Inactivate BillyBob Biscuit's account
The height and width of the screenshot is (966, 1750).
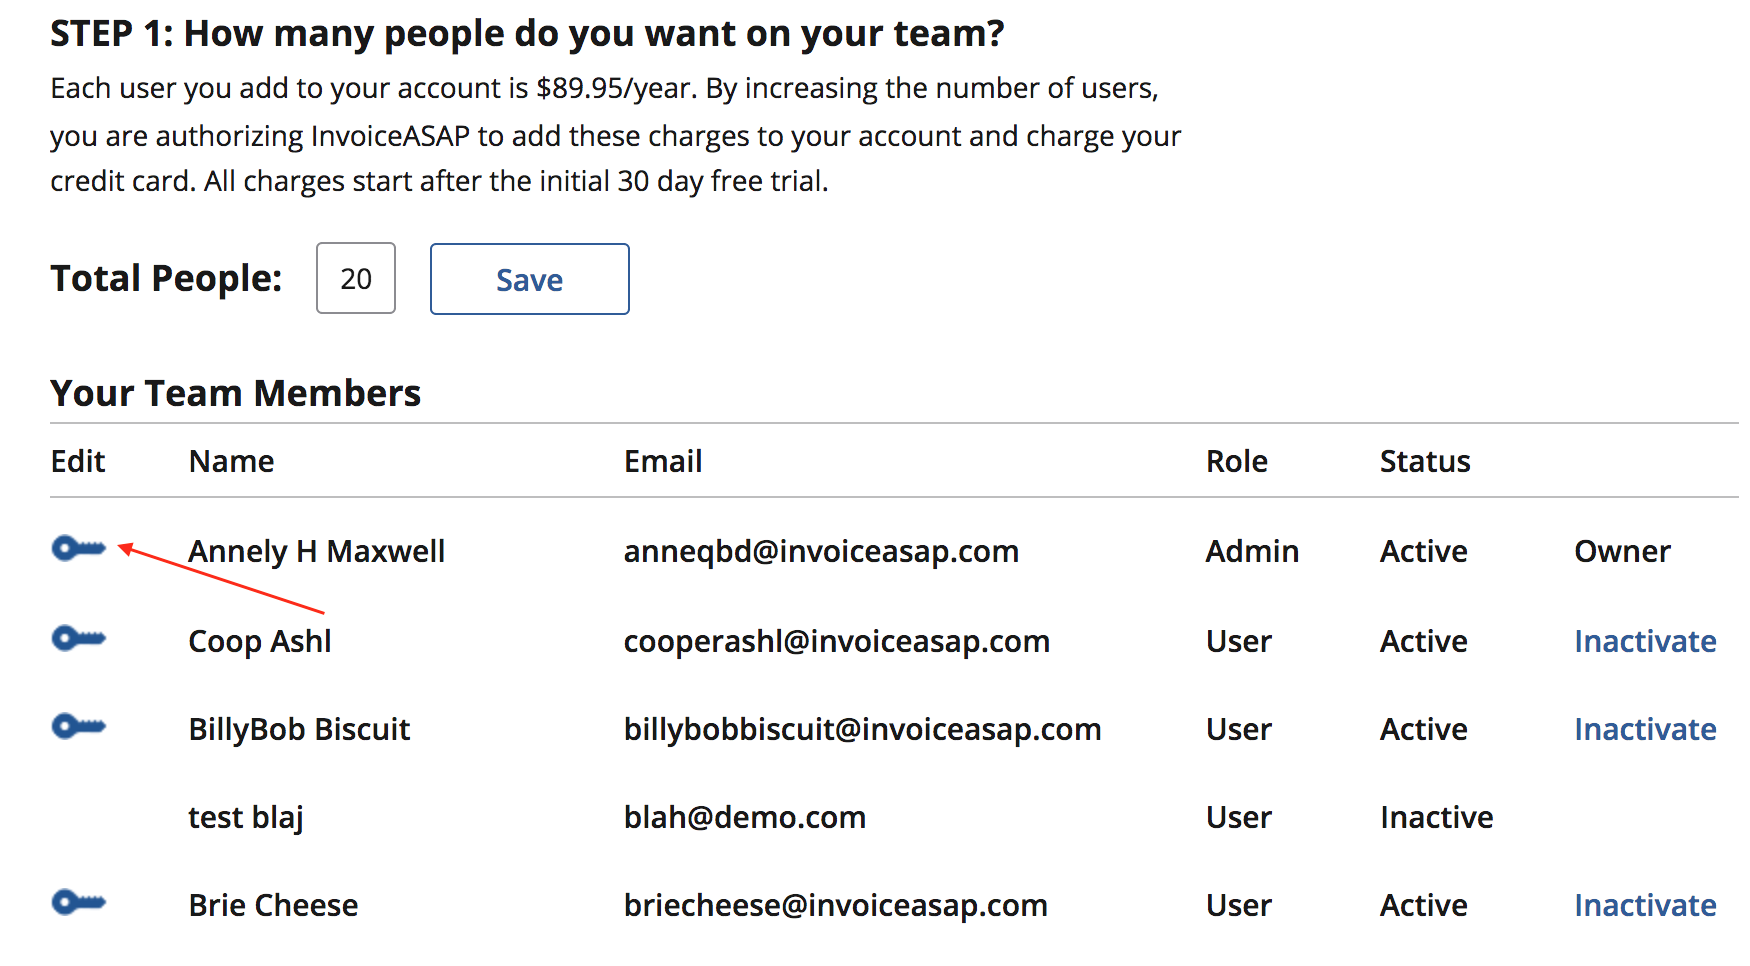pos(1644,729)
